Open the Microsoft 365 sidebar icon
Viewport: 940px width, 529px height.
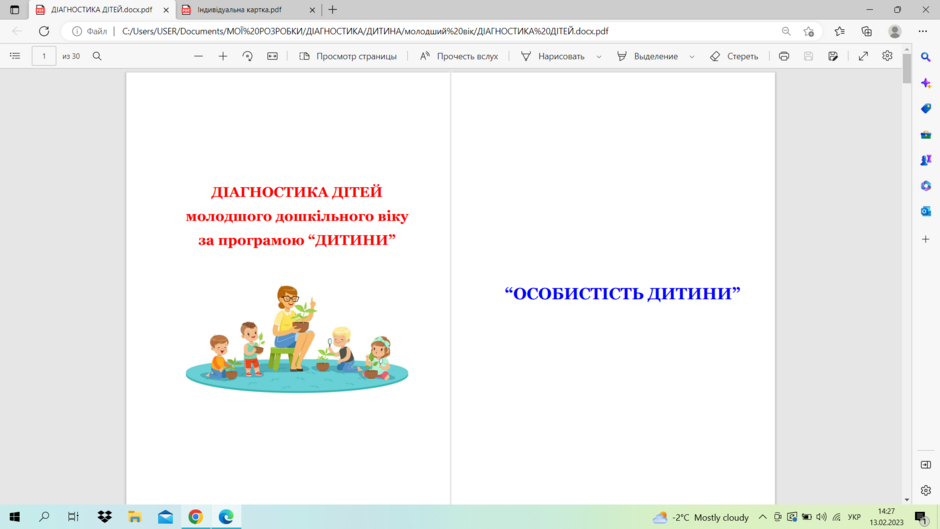[x=926, y=186]
